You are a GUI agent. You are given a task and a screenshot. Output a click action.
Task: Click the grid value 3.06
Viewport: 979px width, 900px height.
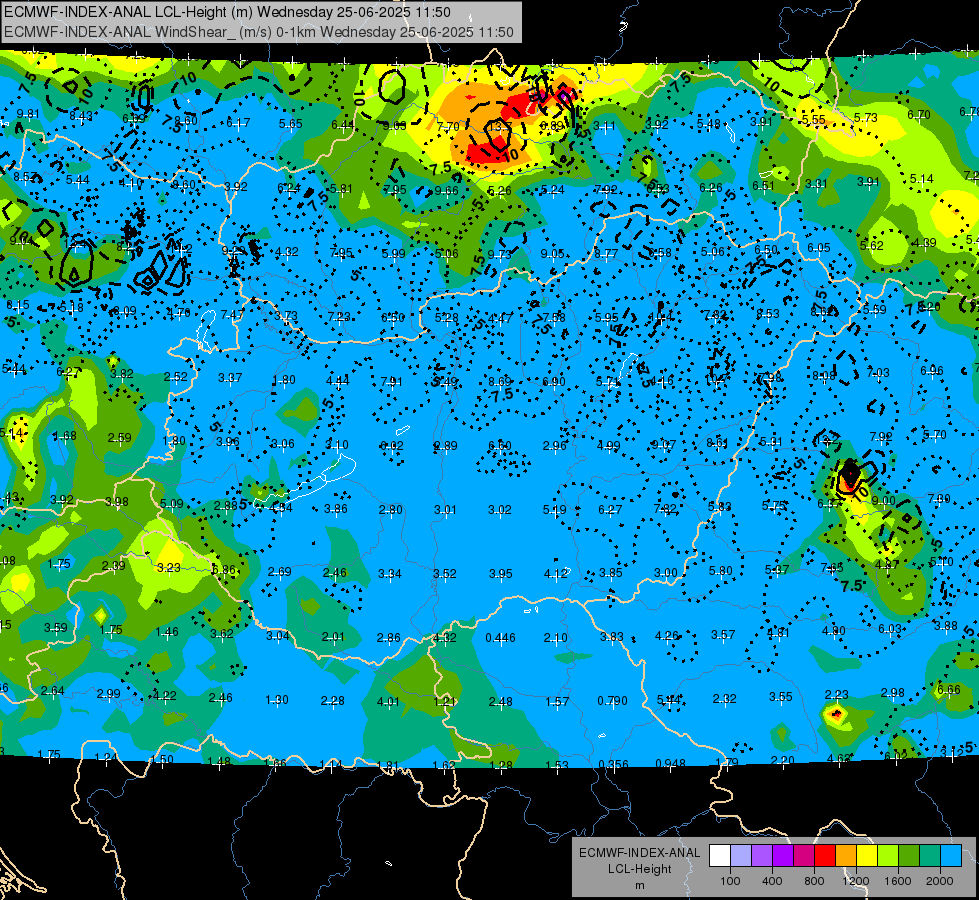click(x=283, y=444)
